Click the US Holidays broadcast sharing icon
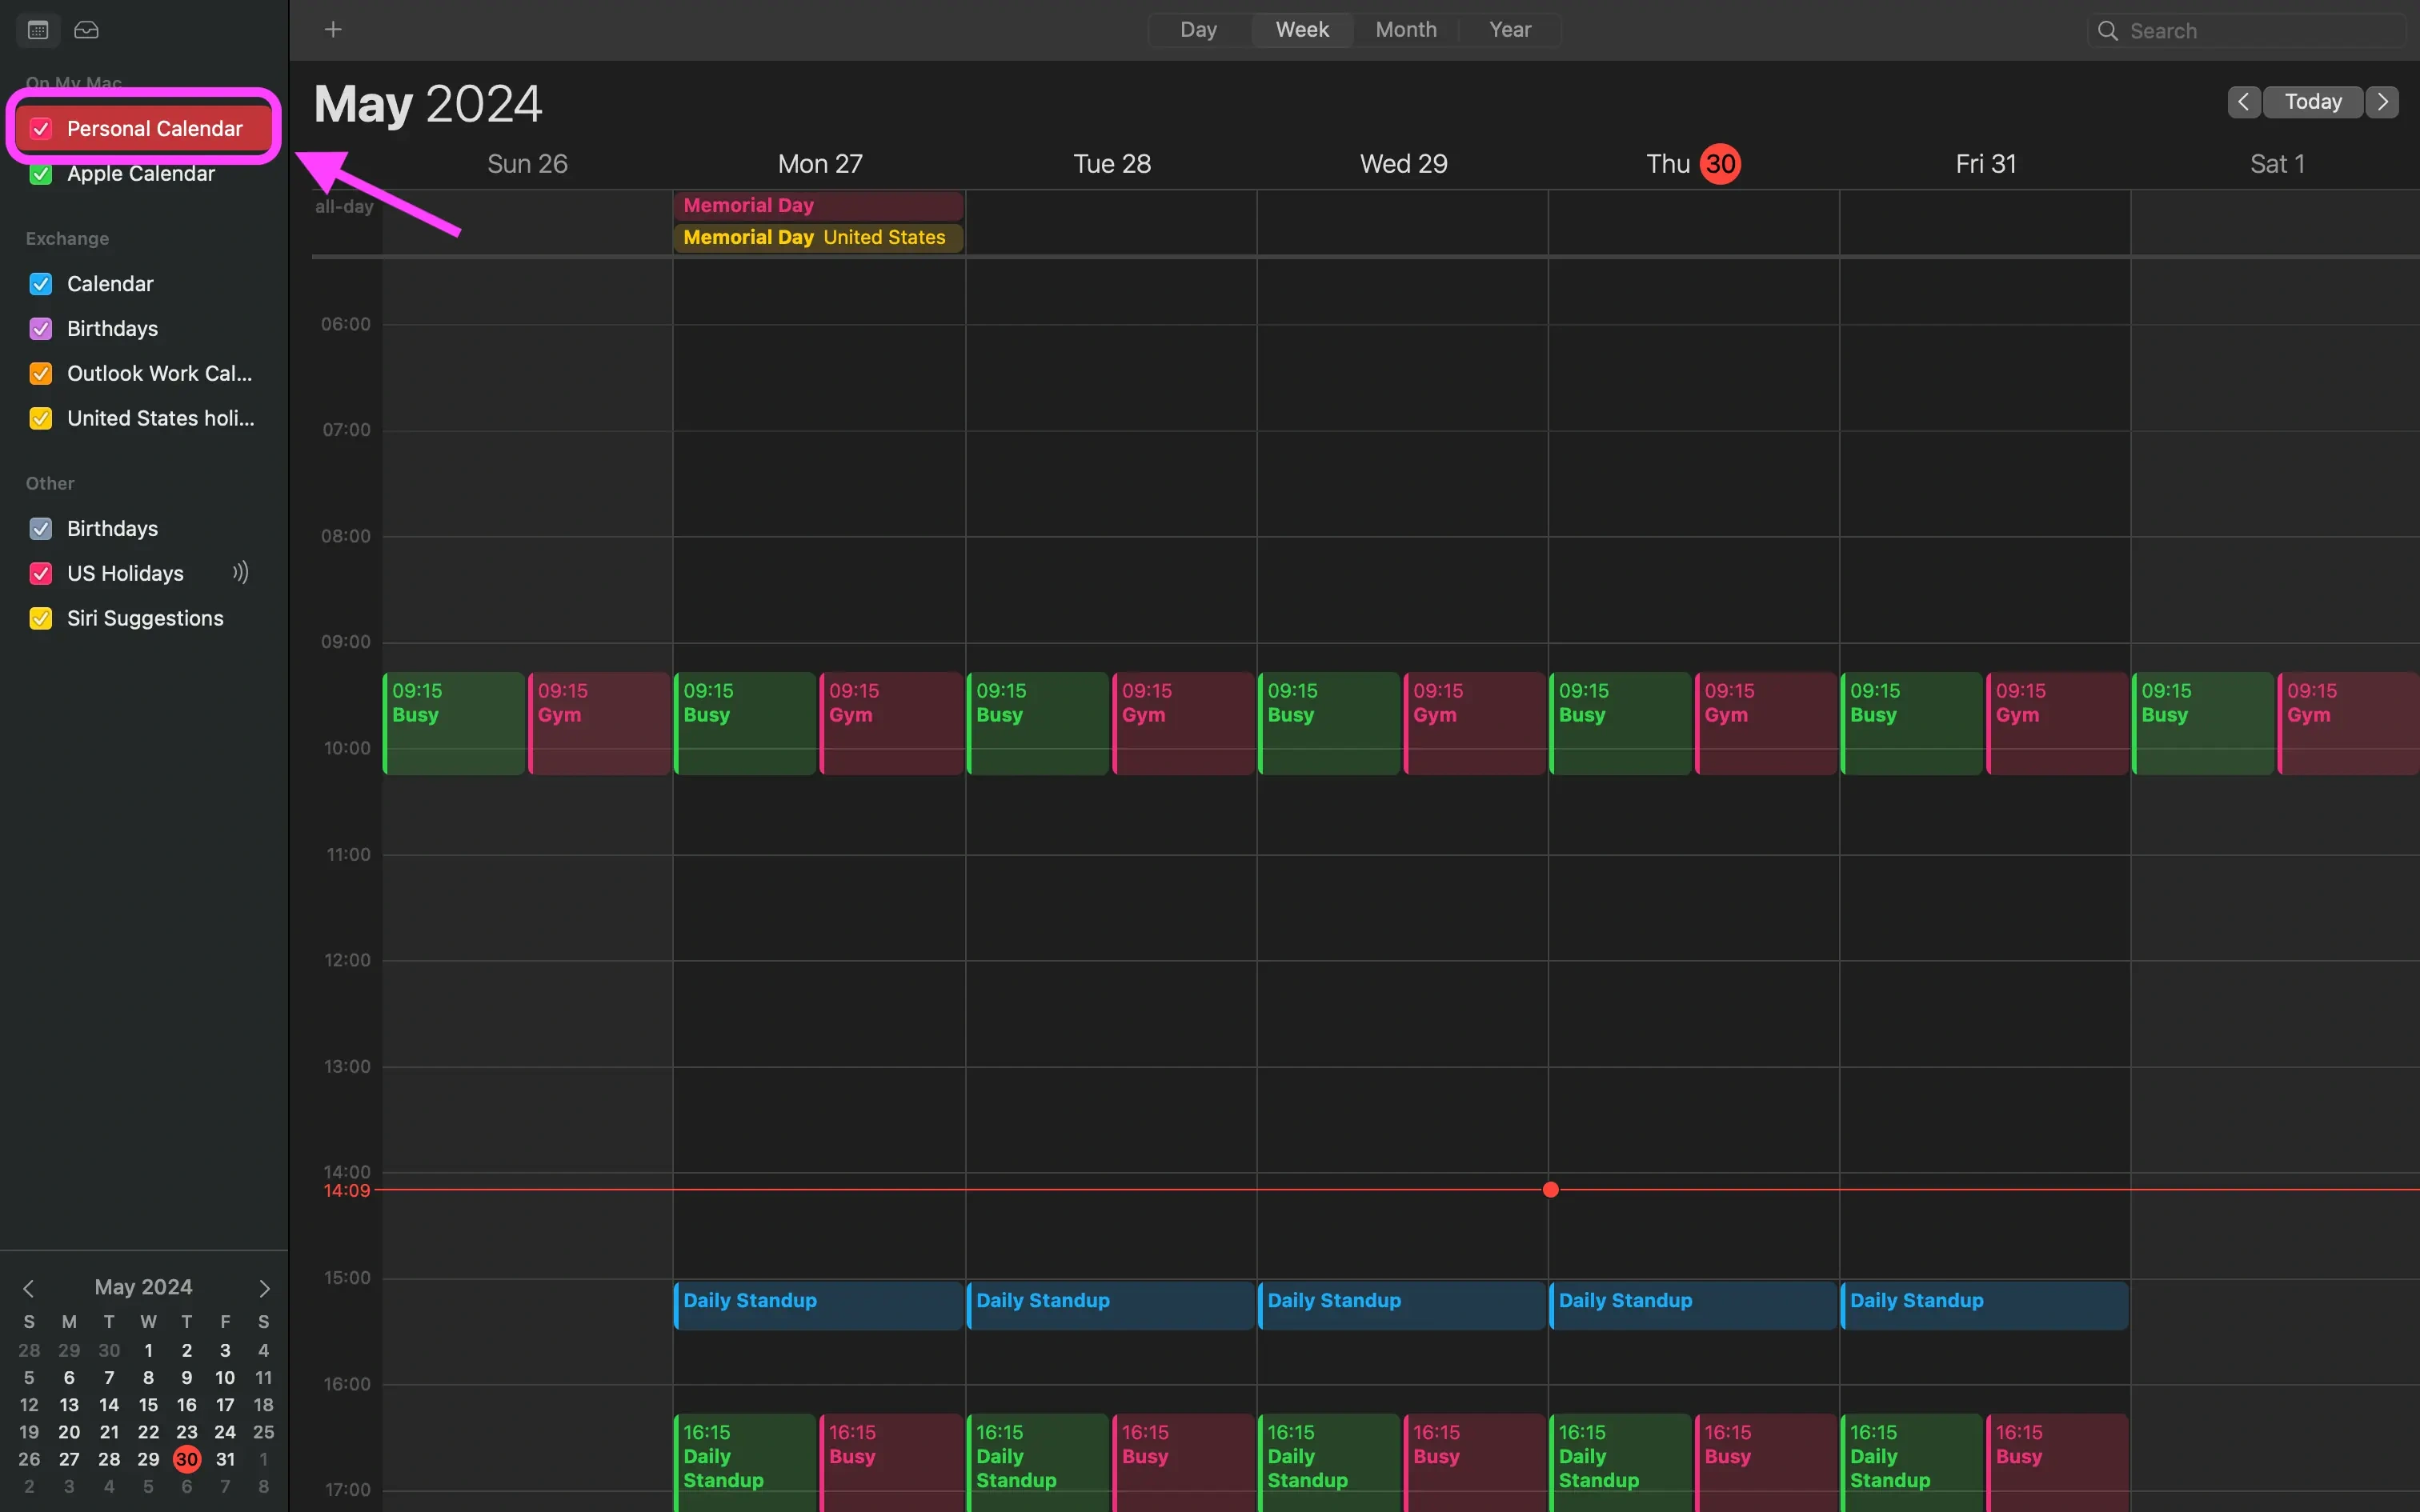The image size is (2420, 1512). pos(240,573)
